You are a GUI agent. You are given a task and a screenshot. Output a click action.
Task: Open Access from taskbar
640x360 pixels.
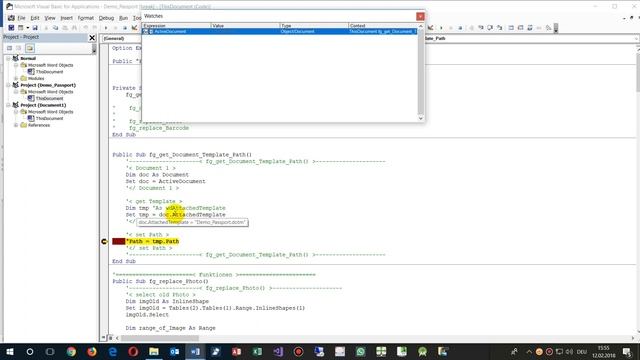pos(237,351)
